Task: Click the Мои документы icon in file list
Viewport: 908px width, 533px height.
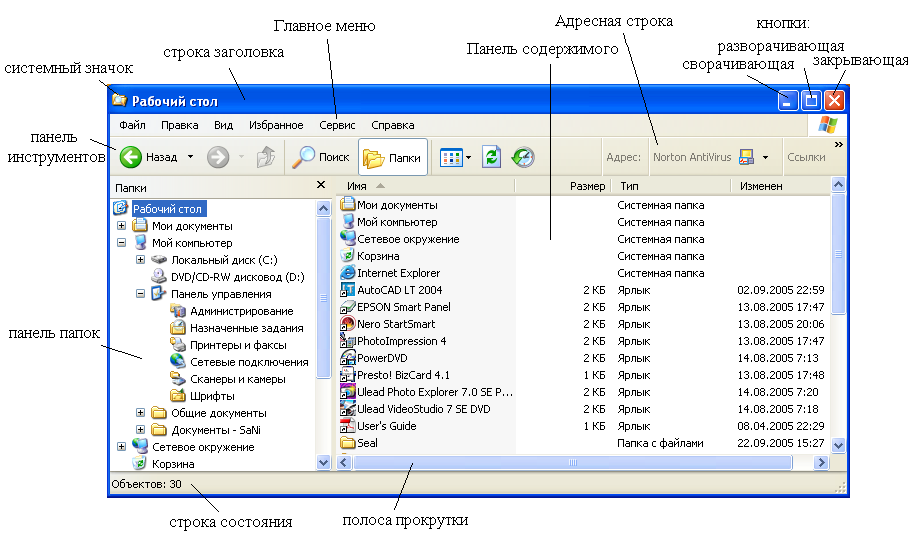Action: (347, 204)
